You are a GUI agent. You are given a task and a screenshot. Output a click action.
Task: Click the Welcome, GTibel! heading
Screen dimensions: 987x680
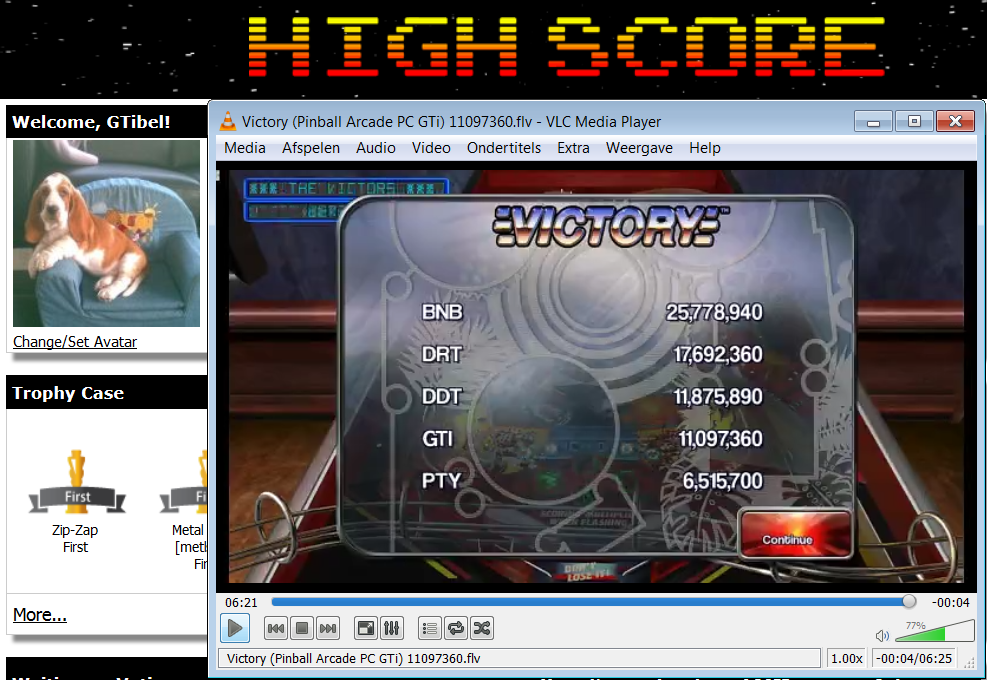[91, 122]
